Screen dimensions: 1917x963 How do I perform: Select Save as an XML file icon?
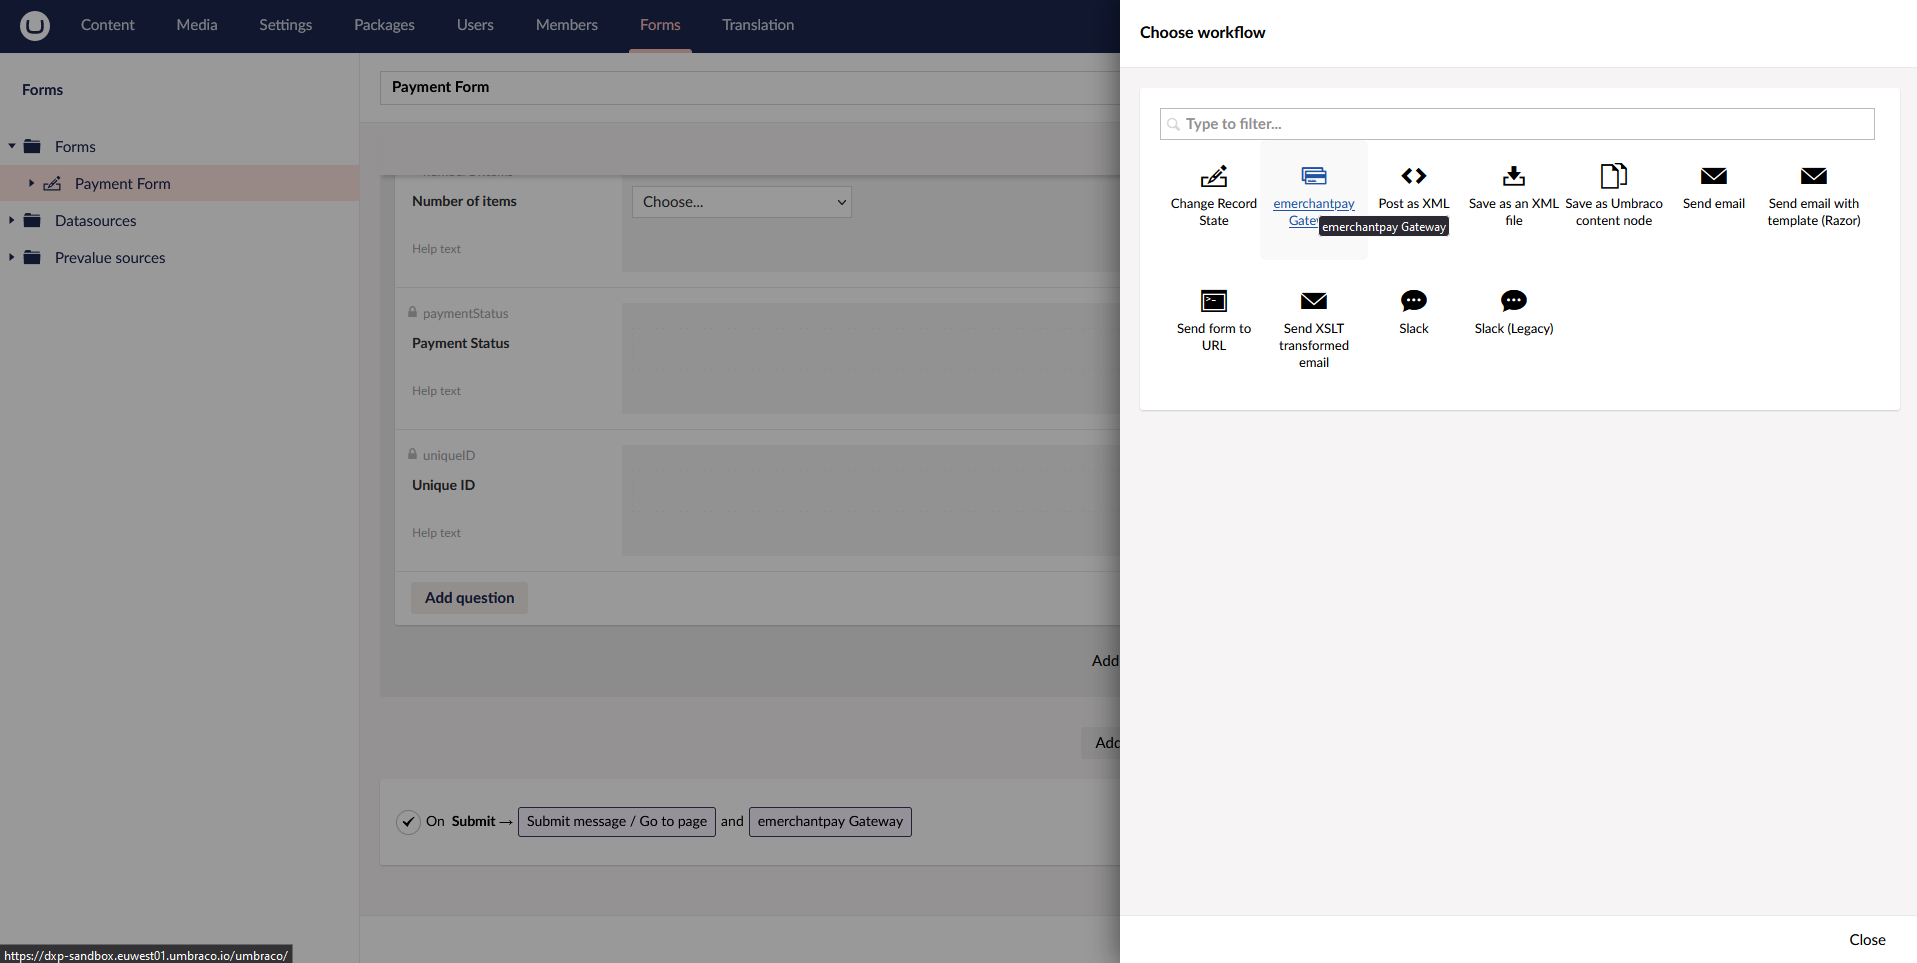(x=1513, y=177)
